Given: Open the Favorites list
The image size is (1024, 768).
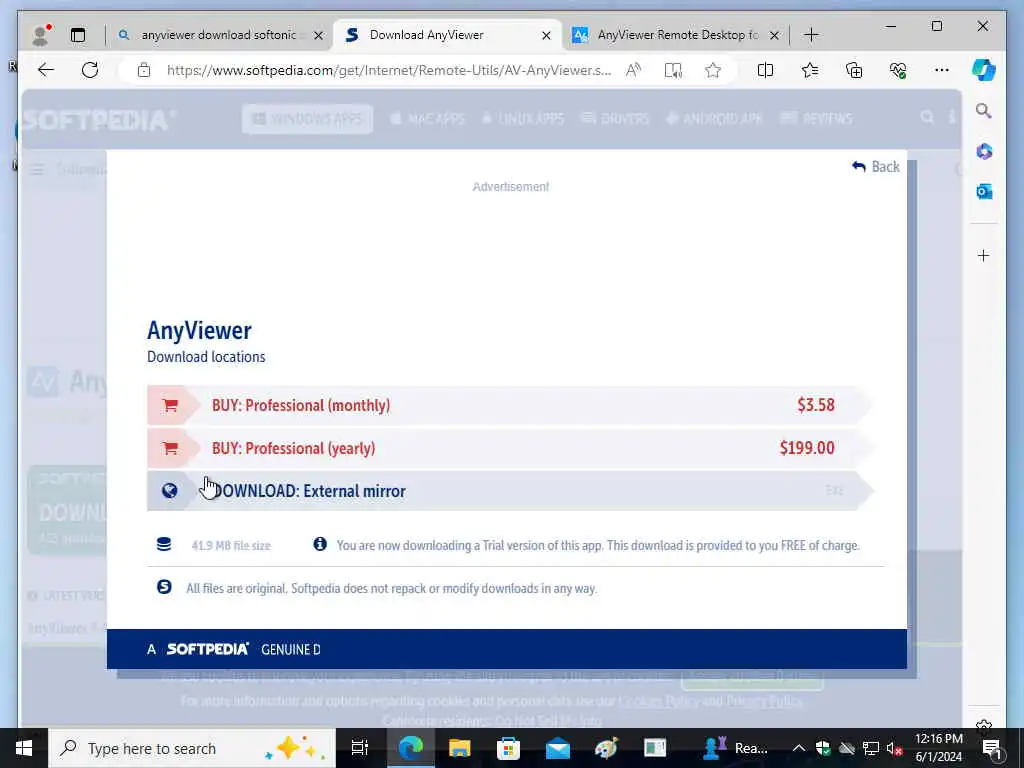Looking at the screenshot, I should 810,70.
